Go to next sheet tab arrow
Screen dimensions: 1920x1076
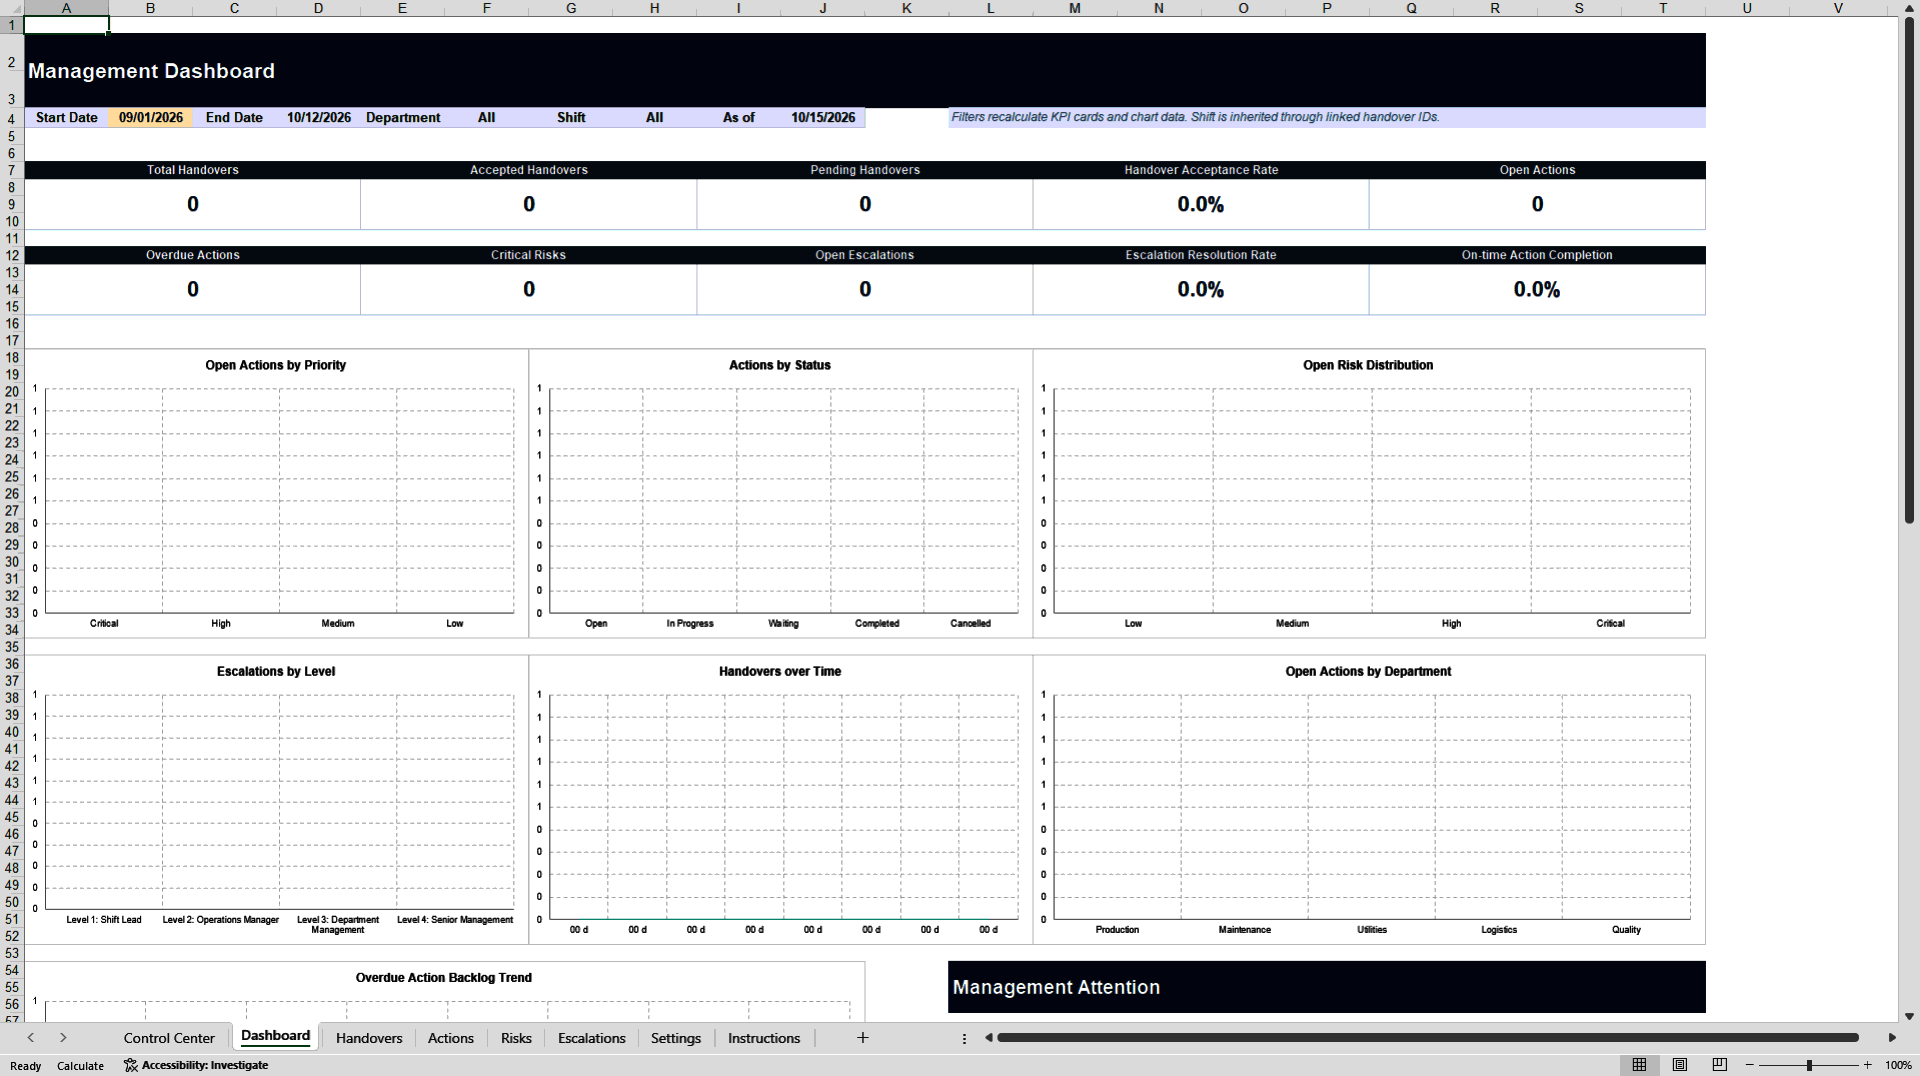63,1038
